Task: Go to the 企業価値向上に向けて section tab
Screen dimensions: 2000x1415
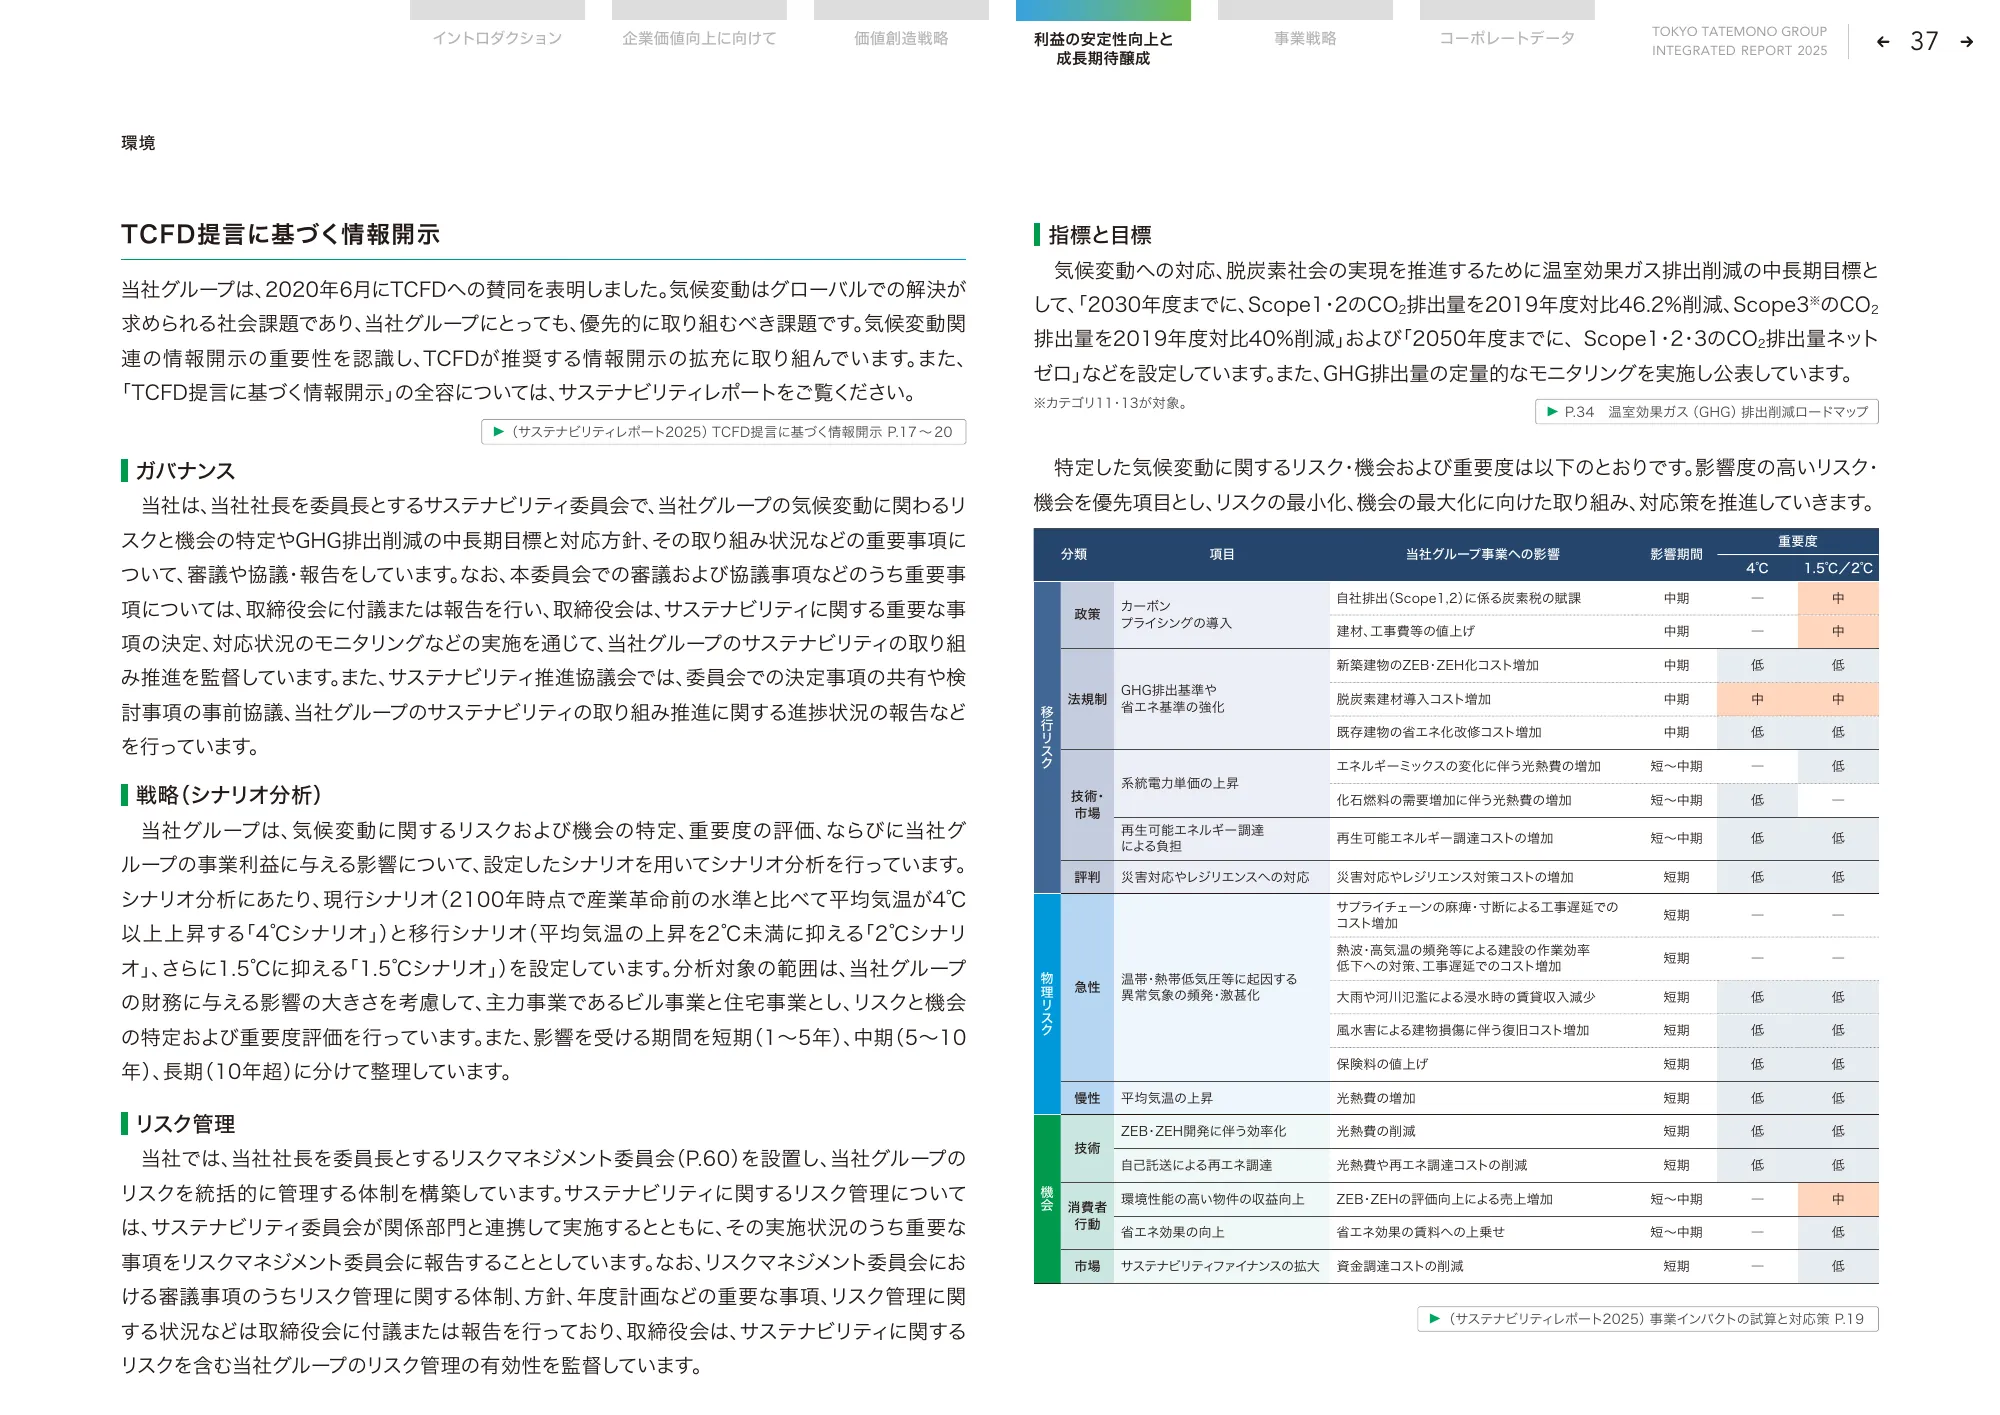Action: (699, 38)
